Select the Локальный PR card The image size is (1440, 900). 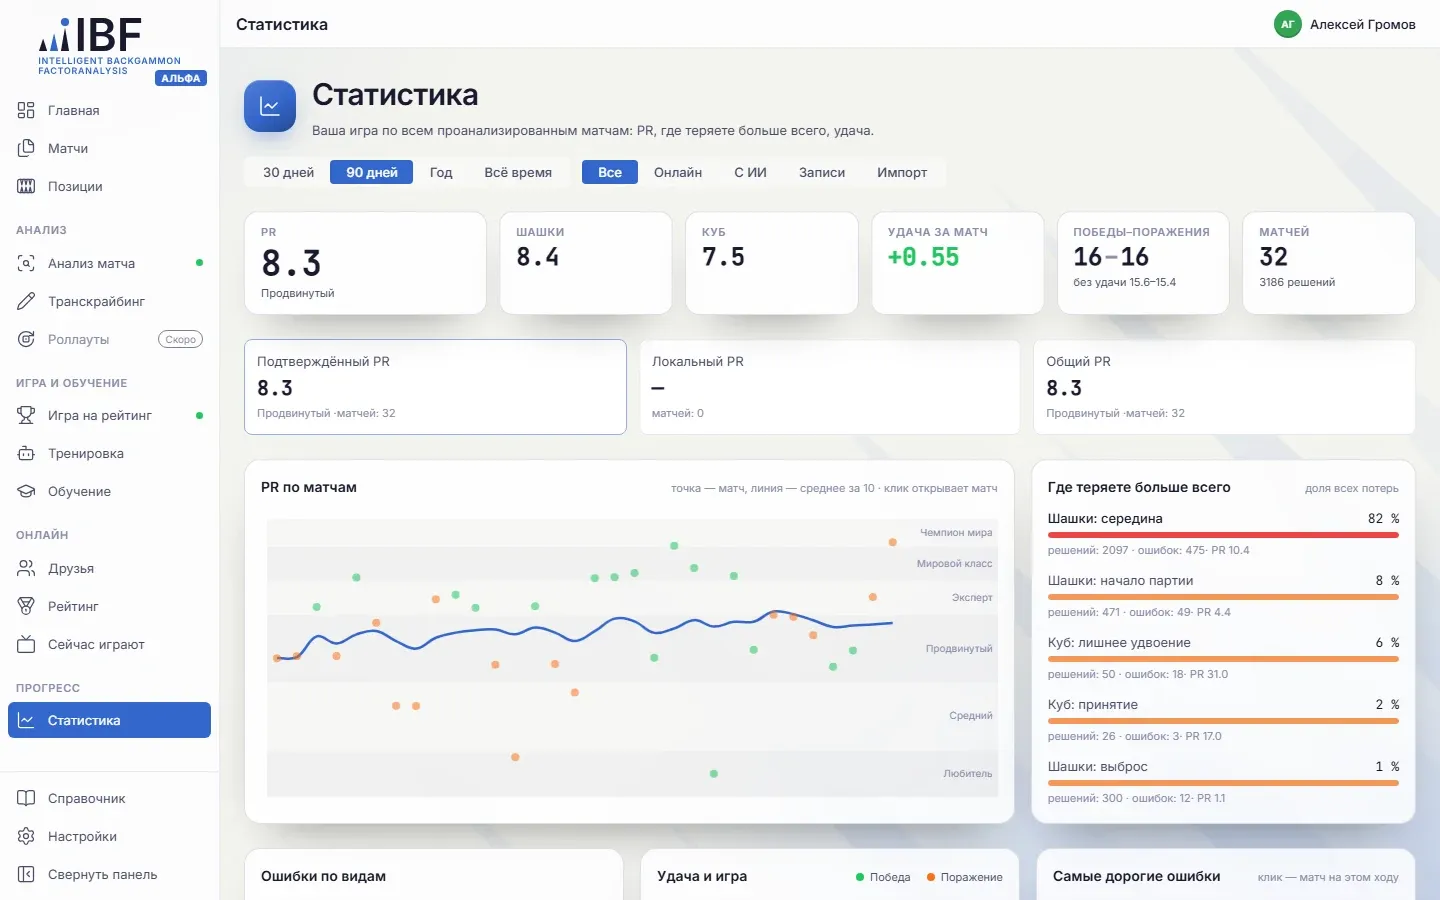click(x=830, y=387)
